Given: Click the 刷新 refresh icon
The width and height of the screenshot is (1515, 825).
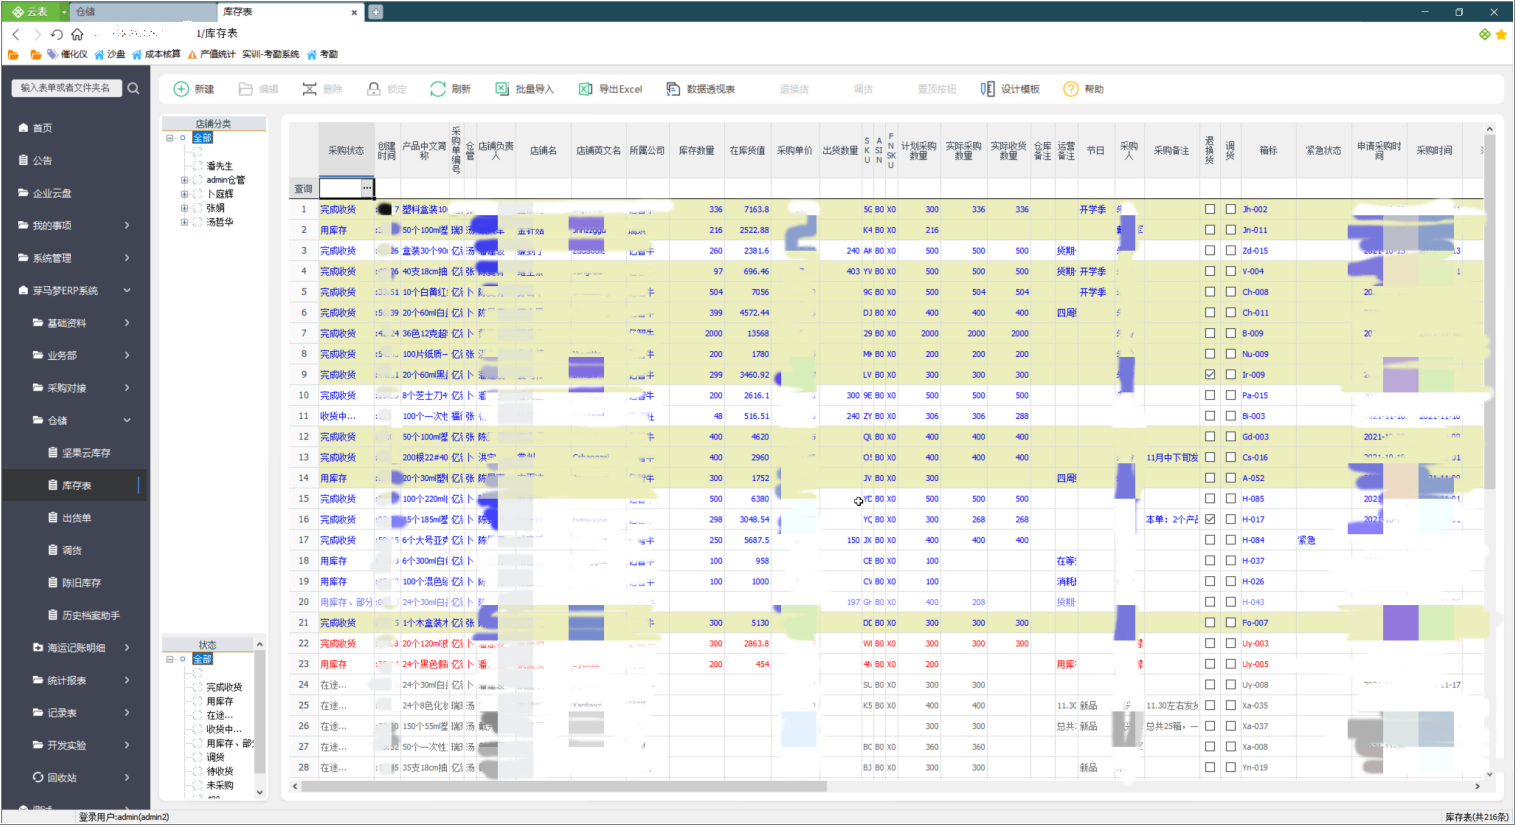Looking at the screenshot, I should pos(438,89).
